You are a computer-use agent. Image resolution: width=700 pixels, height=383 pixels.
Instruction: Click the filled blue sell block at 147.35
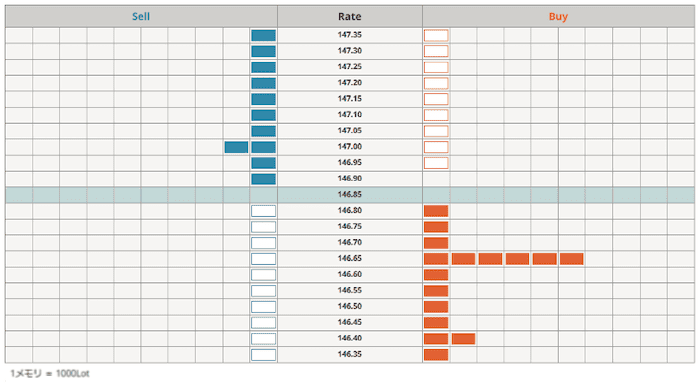point(263,35)
